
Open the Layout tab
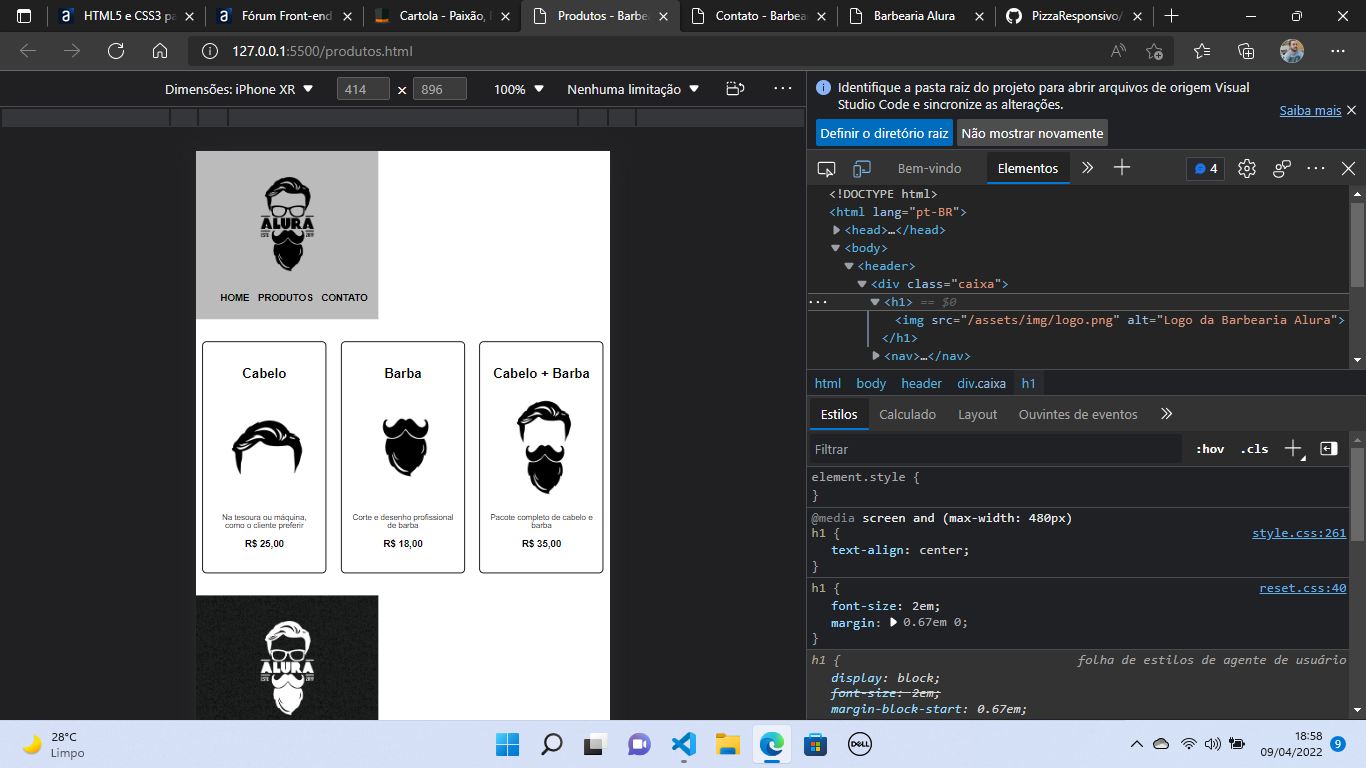click(x=978, y=414)
